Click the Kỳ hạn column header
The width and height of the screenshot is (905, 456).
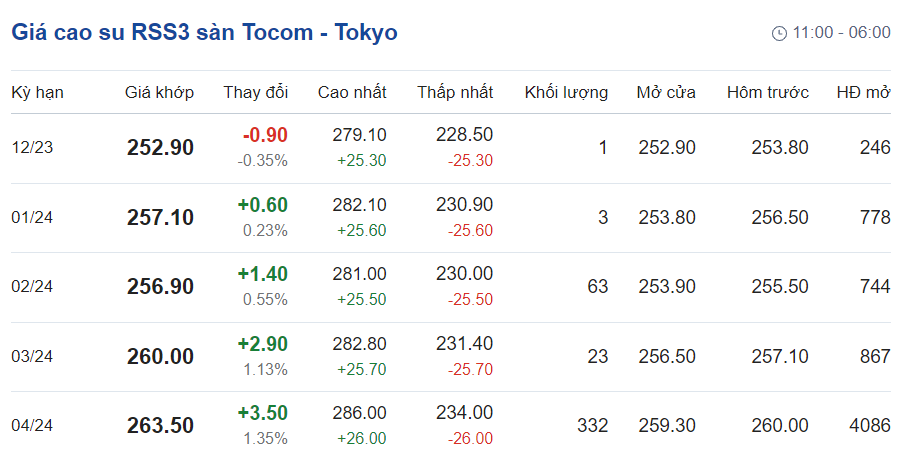(x=38, y=93)
